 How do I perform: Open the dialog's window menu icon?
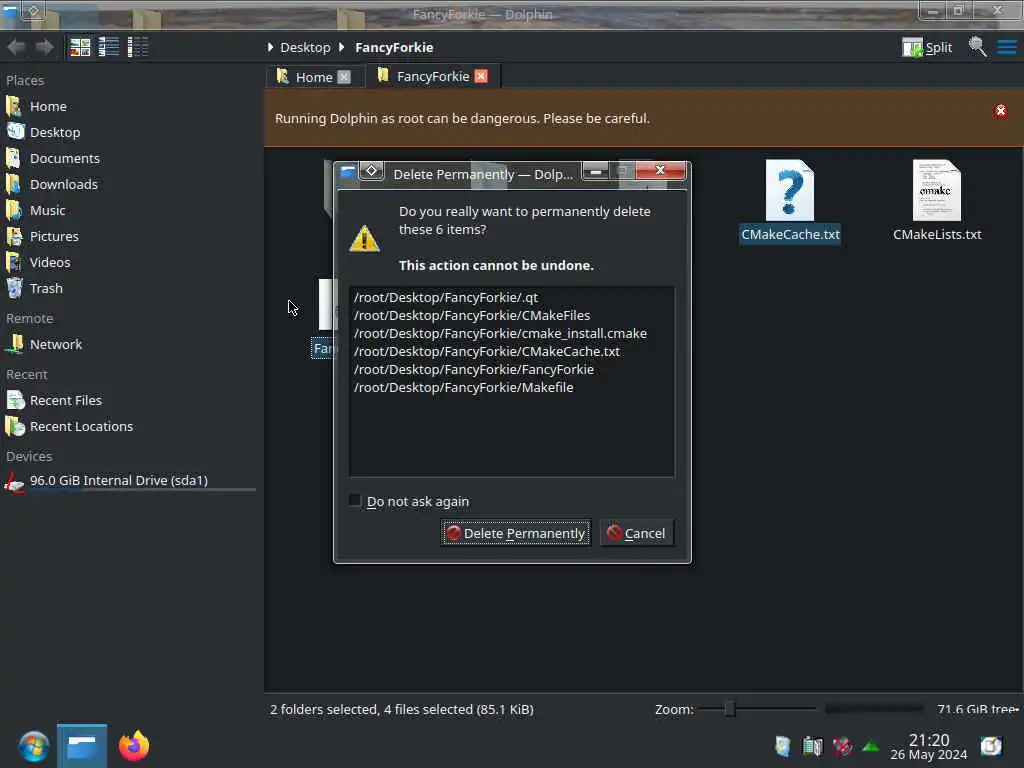347,172
